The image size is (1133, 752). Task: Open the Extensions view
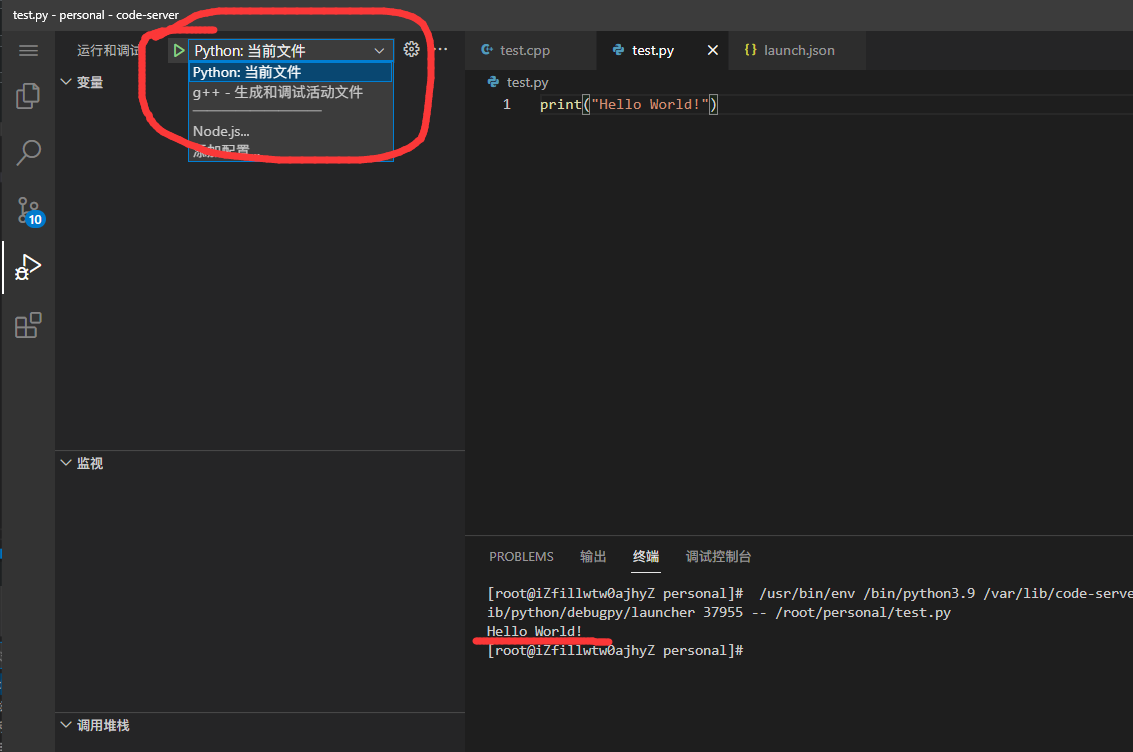pyautogui.click(x=28, y=325)
